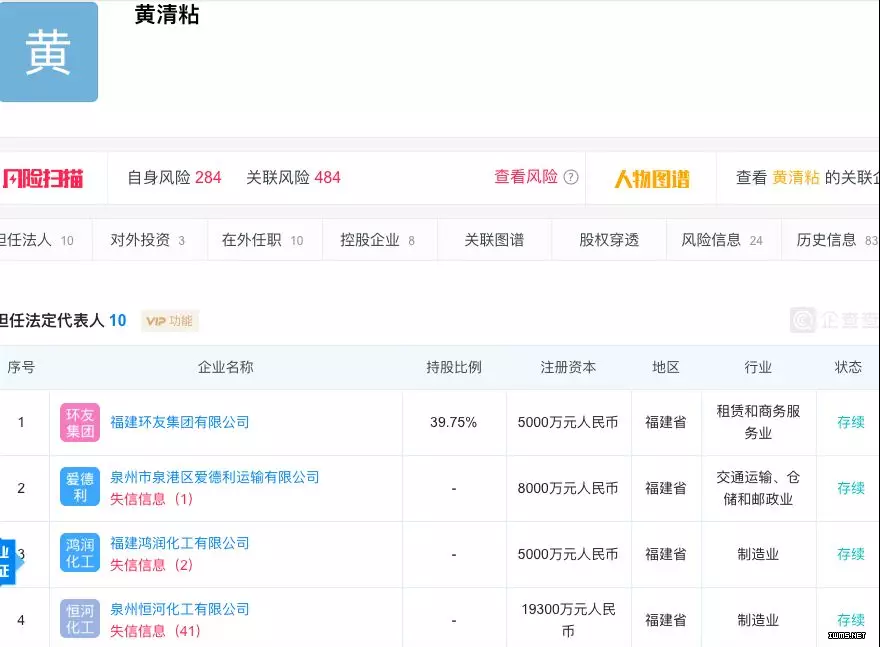Open the 人物图谱 logo
The height and width of the screenshot is (647, 880).
pyautogui.click(x=652, y=178)
